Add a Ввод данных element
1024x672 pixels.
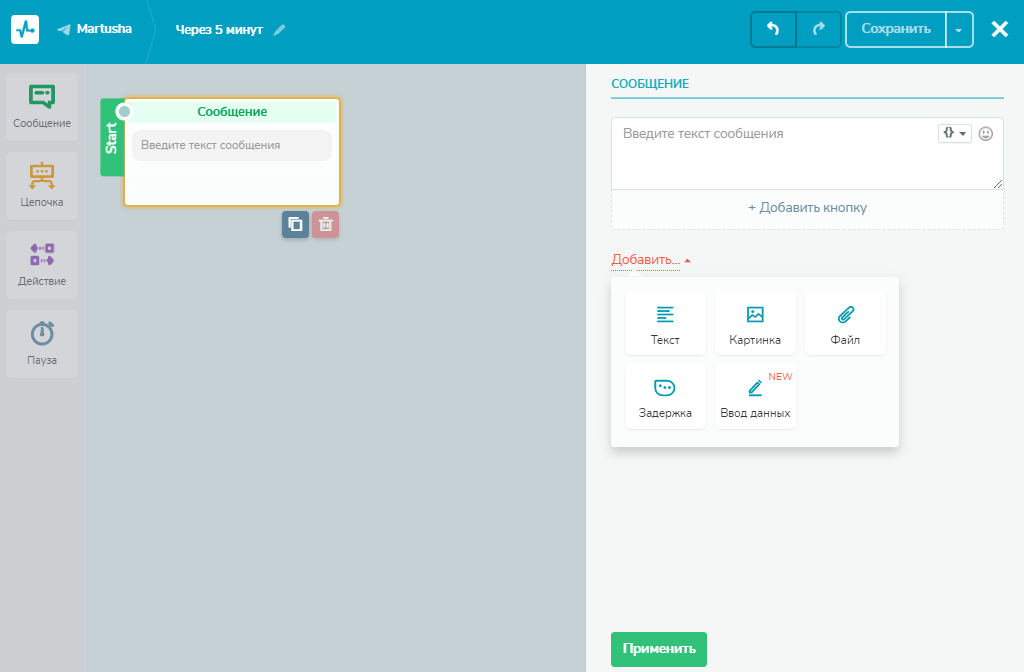[755, 396]
